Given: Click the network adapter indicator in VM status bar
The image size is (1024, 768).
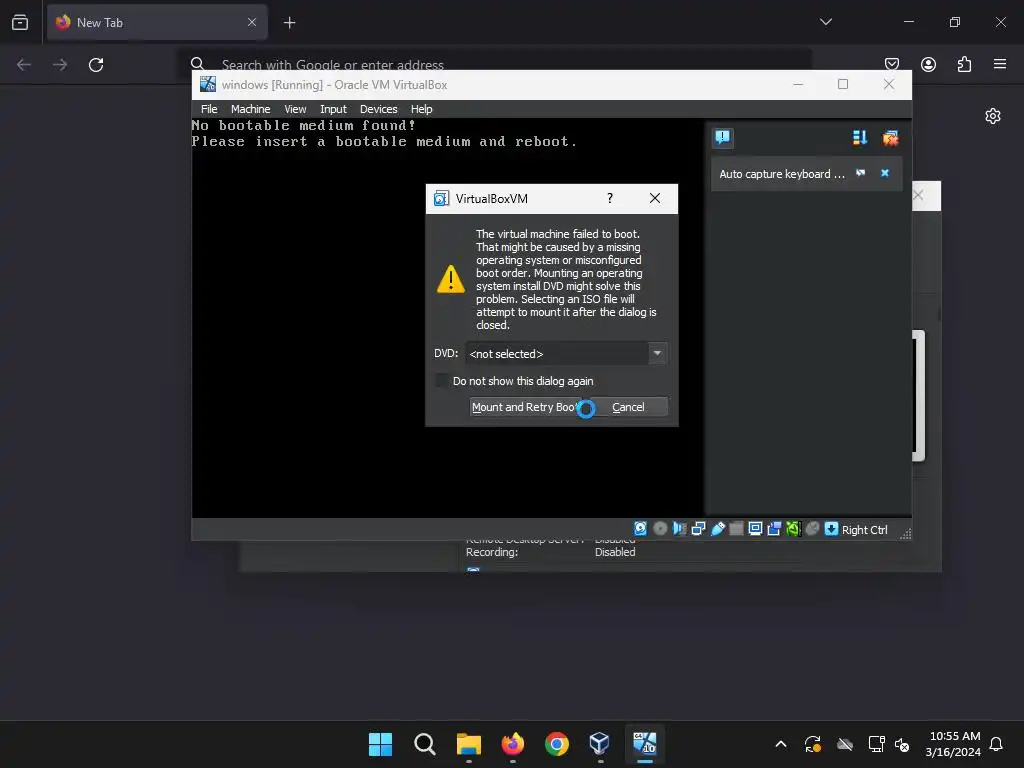Looking at the screenshot, I should click(698, 529).
